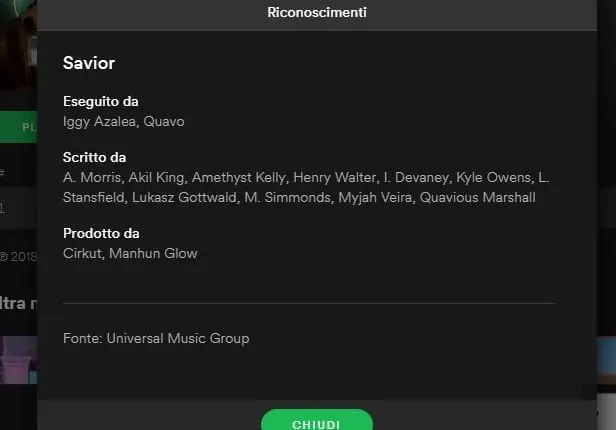
Task: Click the Savior song title
Action: (x=89, y=63)
